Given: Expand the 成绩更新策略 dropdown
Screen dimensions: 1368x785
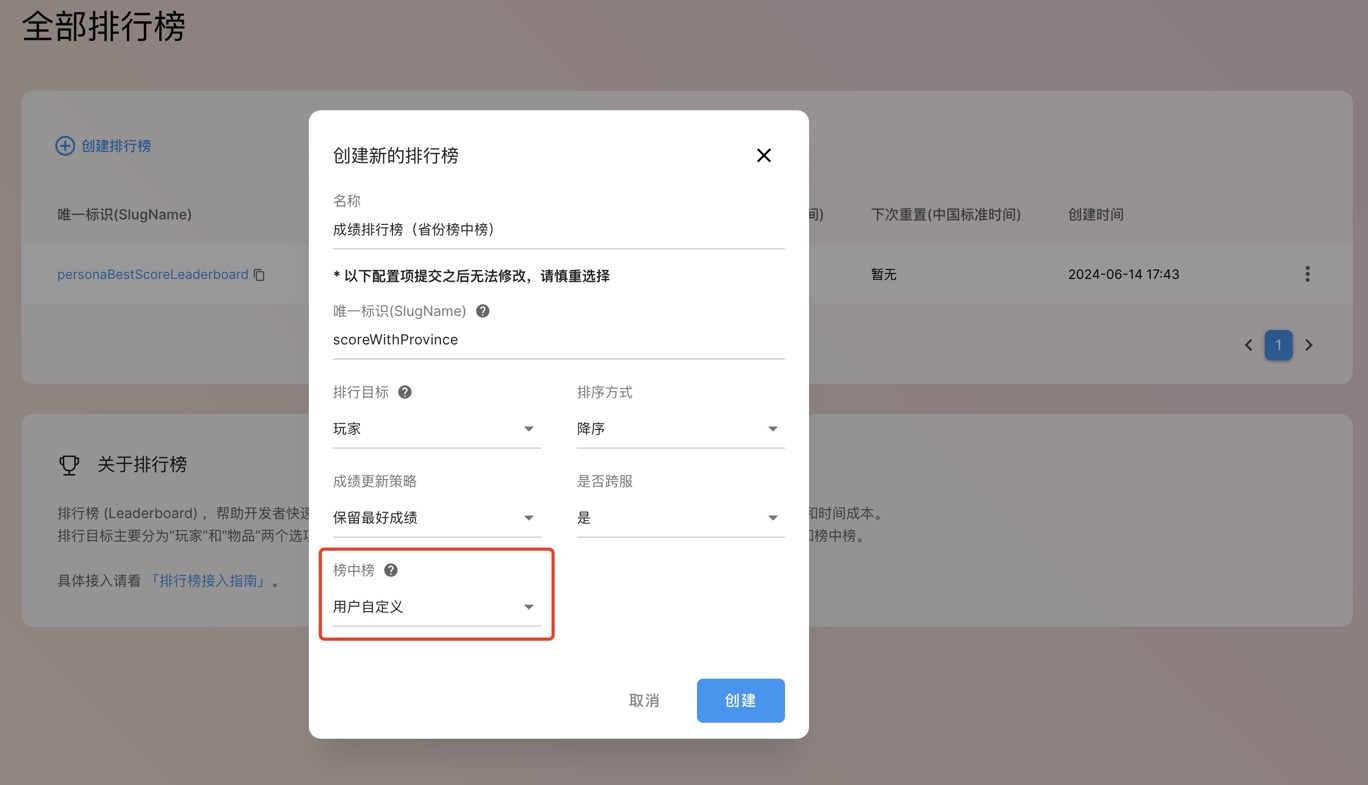Looking at the screenshot, I should 436,518.
